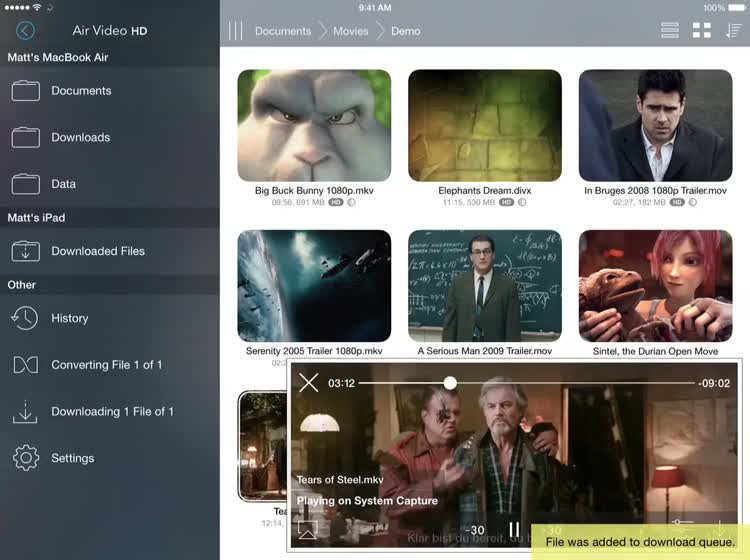
Task: Click the A Serious Man 2009 Trailer.mov name
Action: 485,351
